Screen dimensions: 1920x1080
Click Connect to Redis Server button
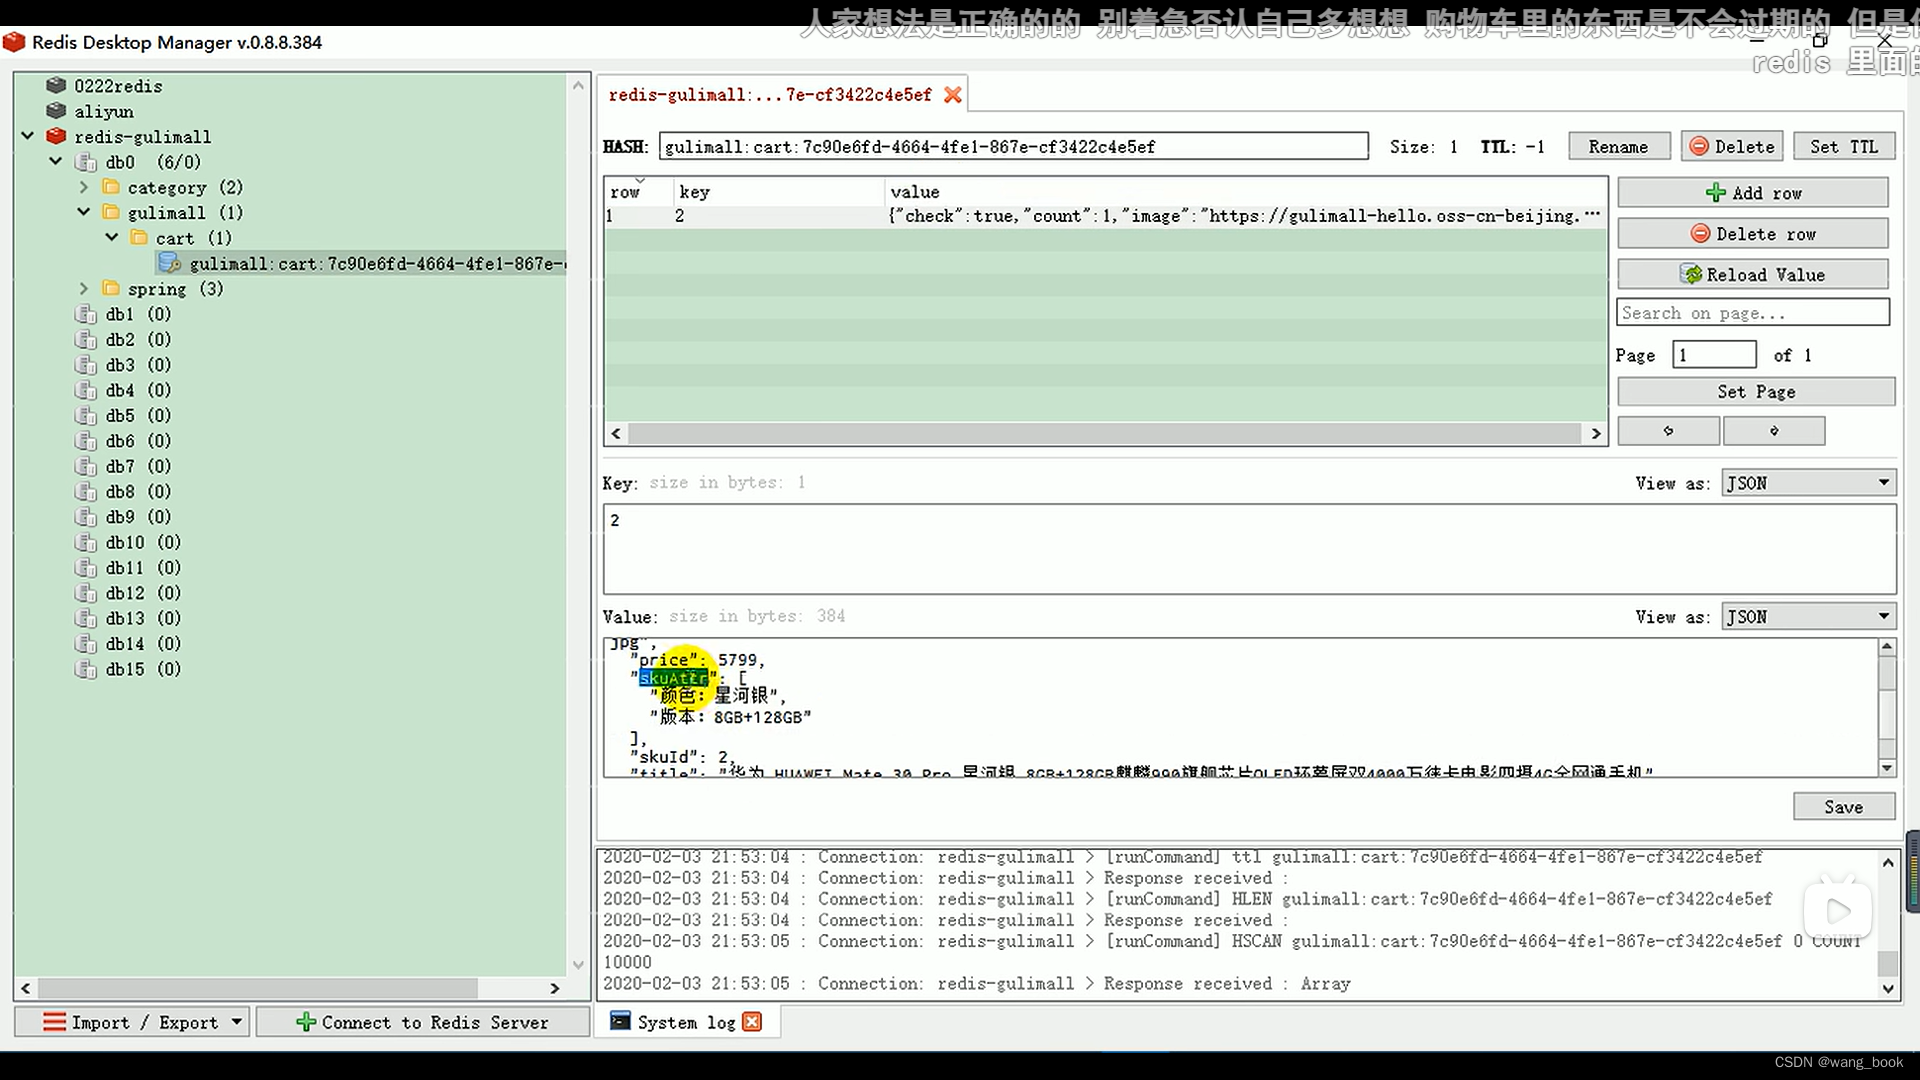(x=423, y=1022)
